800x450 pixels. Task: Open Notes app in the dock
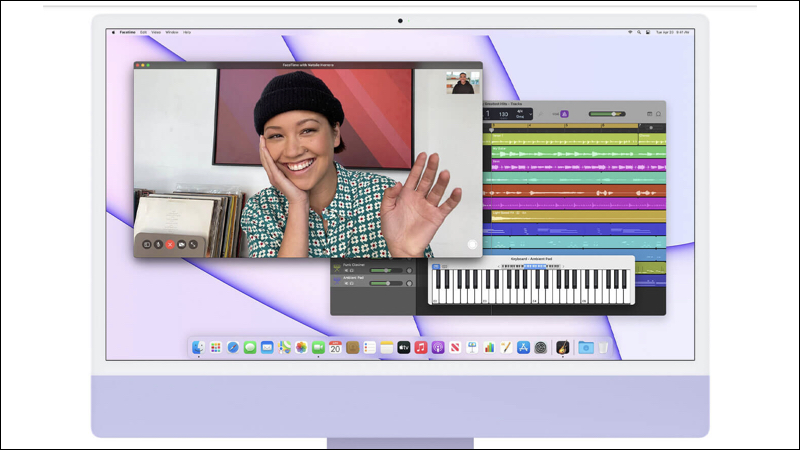click(387, 347)
